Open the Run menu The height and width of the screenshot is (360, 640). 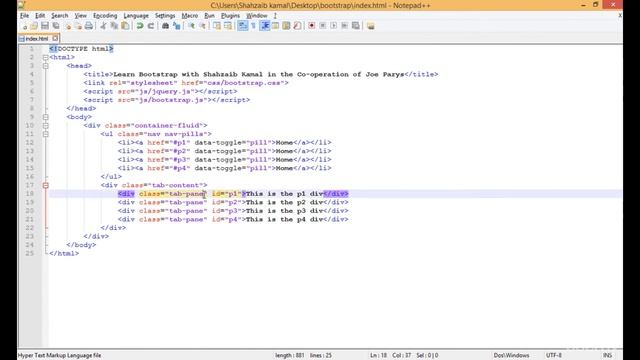209,16
